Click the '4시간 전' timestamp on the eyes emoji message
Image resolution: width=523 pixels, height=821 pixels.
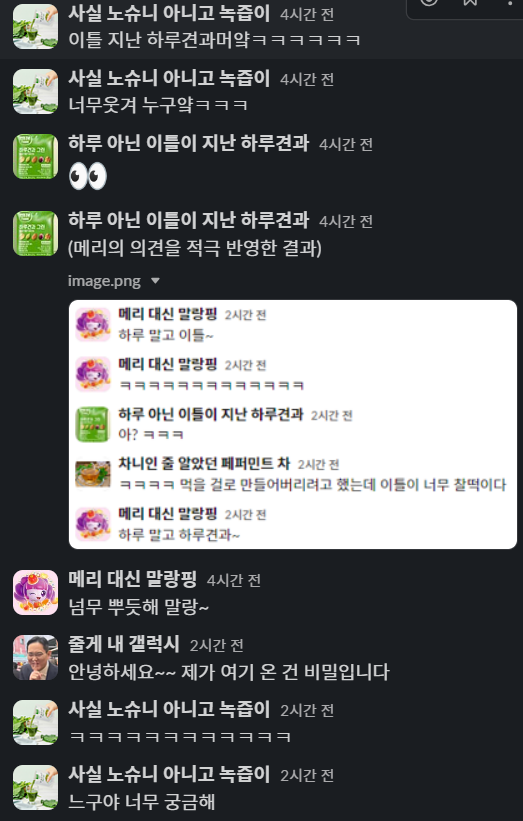(x=346, y=145)
